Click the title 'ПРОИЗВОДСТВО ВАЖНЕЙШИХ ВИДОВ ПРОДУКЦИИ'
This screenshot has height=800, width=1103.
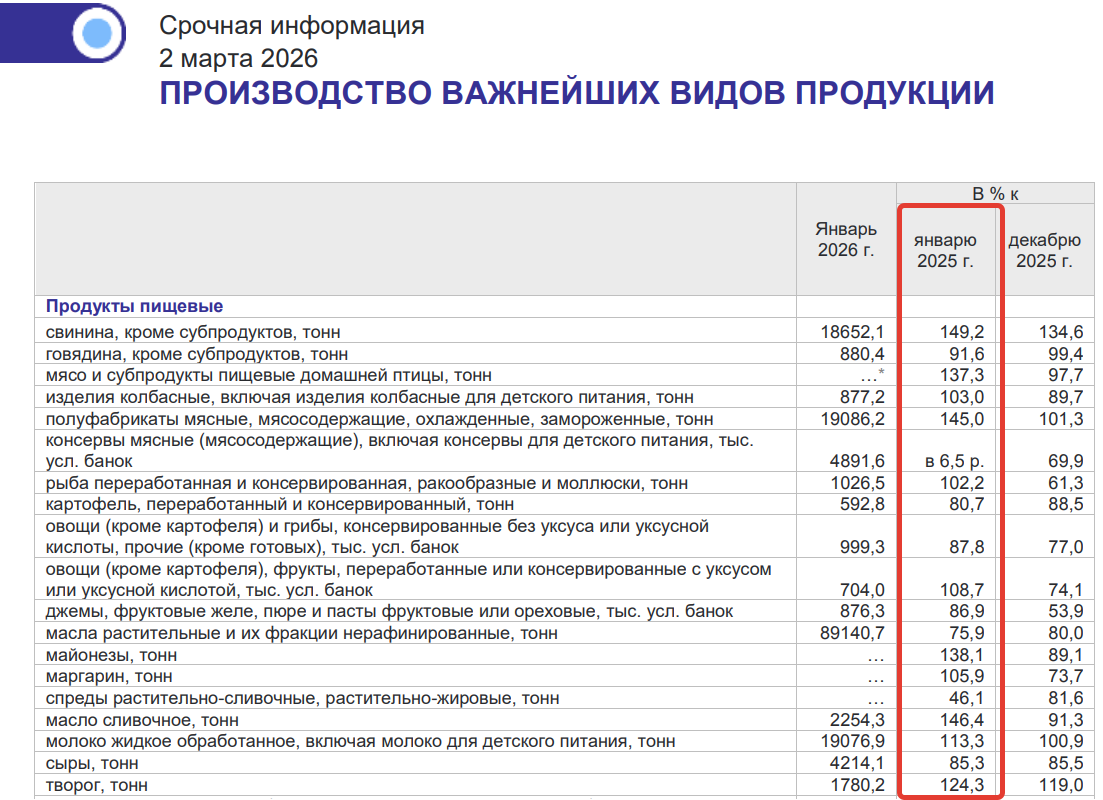(577, 93)
